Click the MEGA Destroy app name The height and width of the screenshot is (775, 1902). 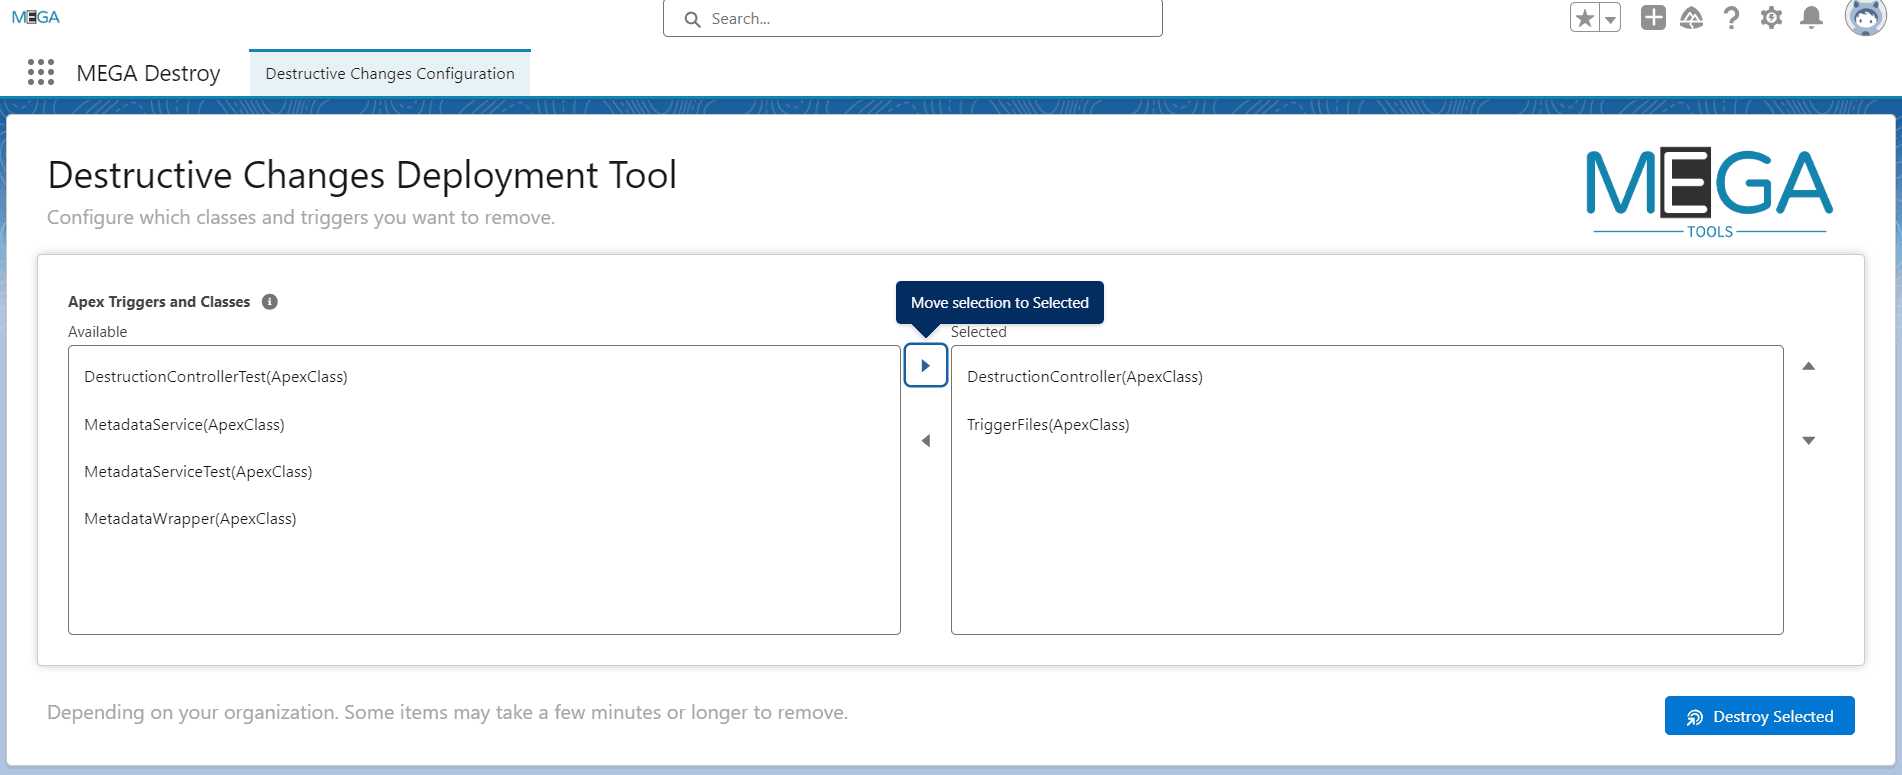(148, 73)
